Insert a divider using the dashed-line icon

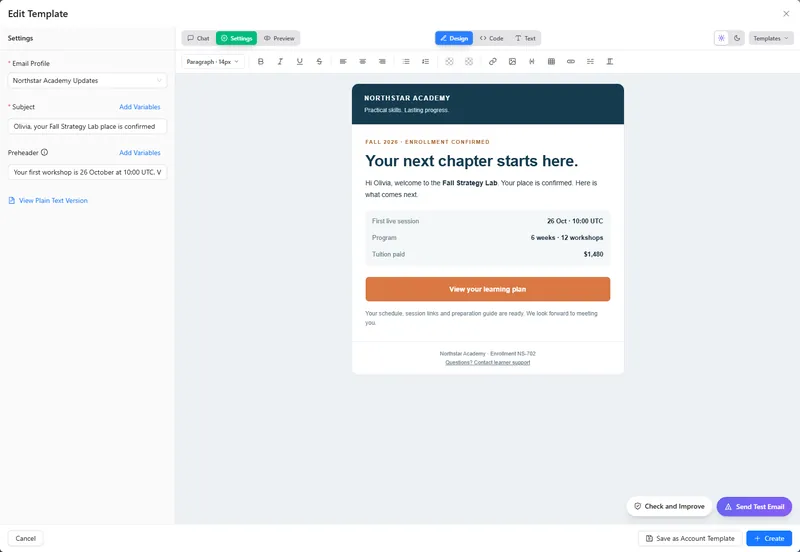[590, 62]
